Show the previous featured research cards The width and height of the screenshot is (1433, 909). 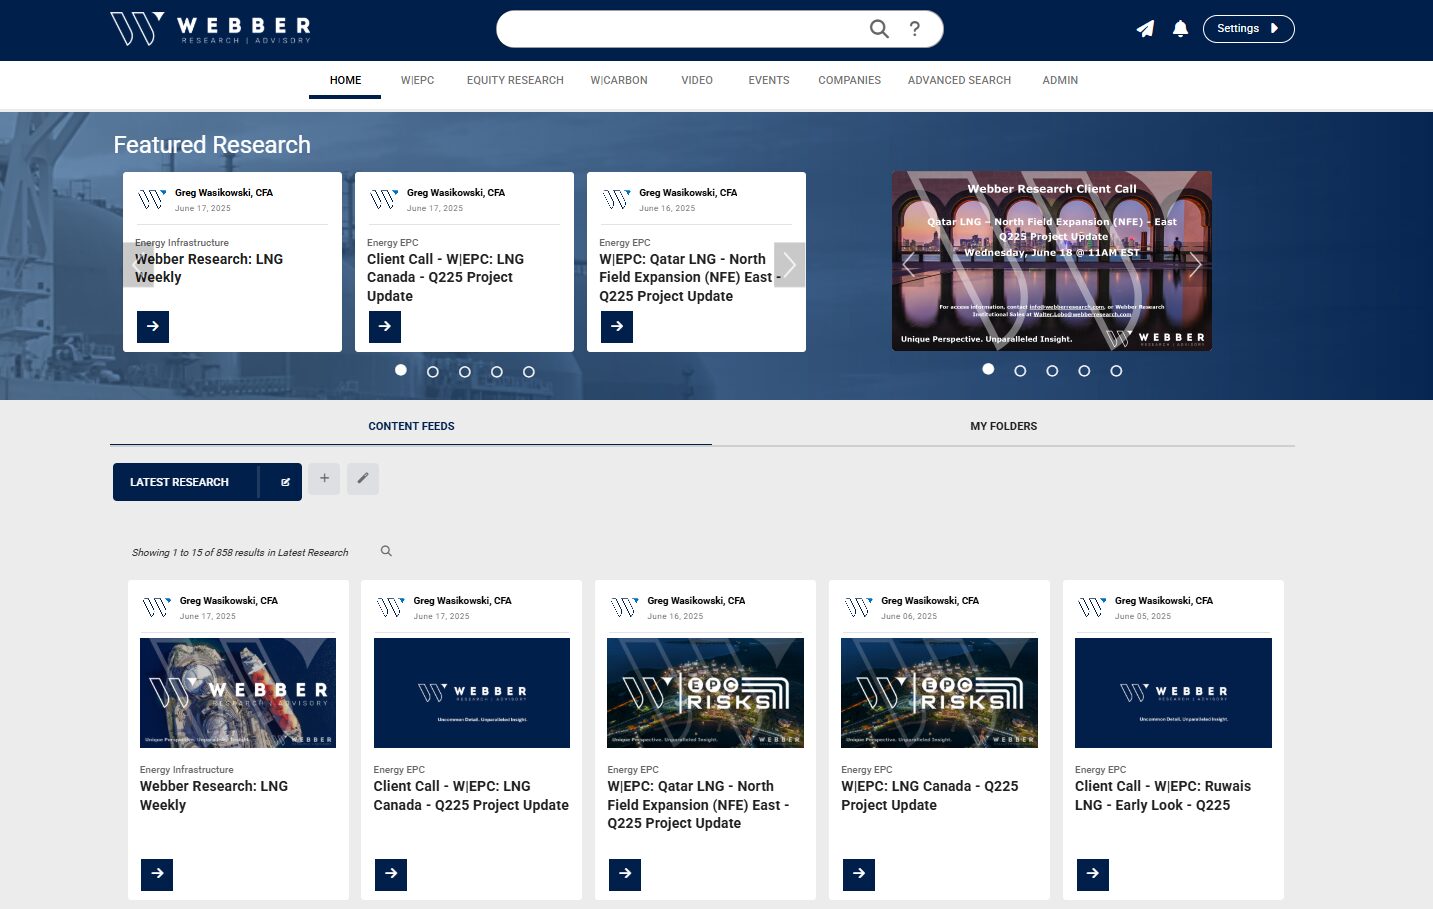[138, 265]
